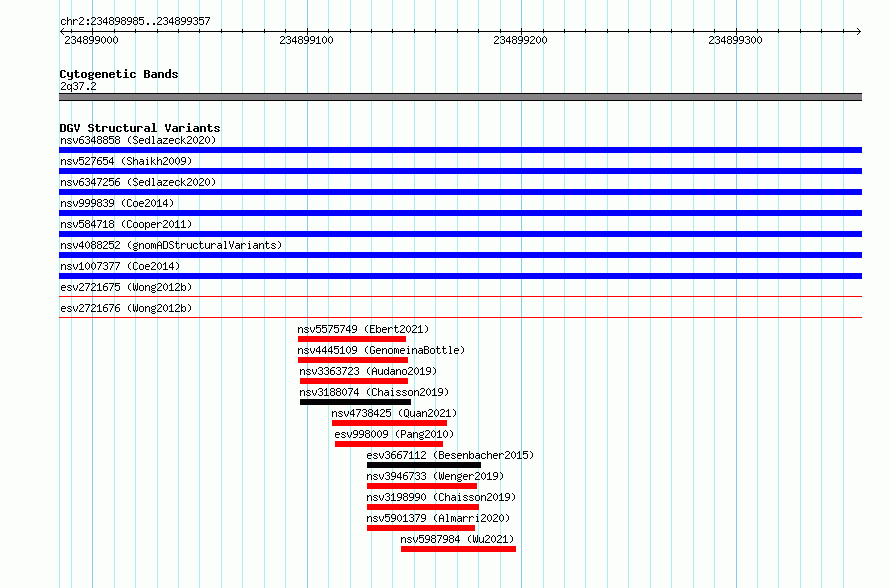This screenshot has width=890, height=588.
Task: Click the nsv3188074 (Chaisson2019) label
Action: pyautogui.click(x=374, y=392)
